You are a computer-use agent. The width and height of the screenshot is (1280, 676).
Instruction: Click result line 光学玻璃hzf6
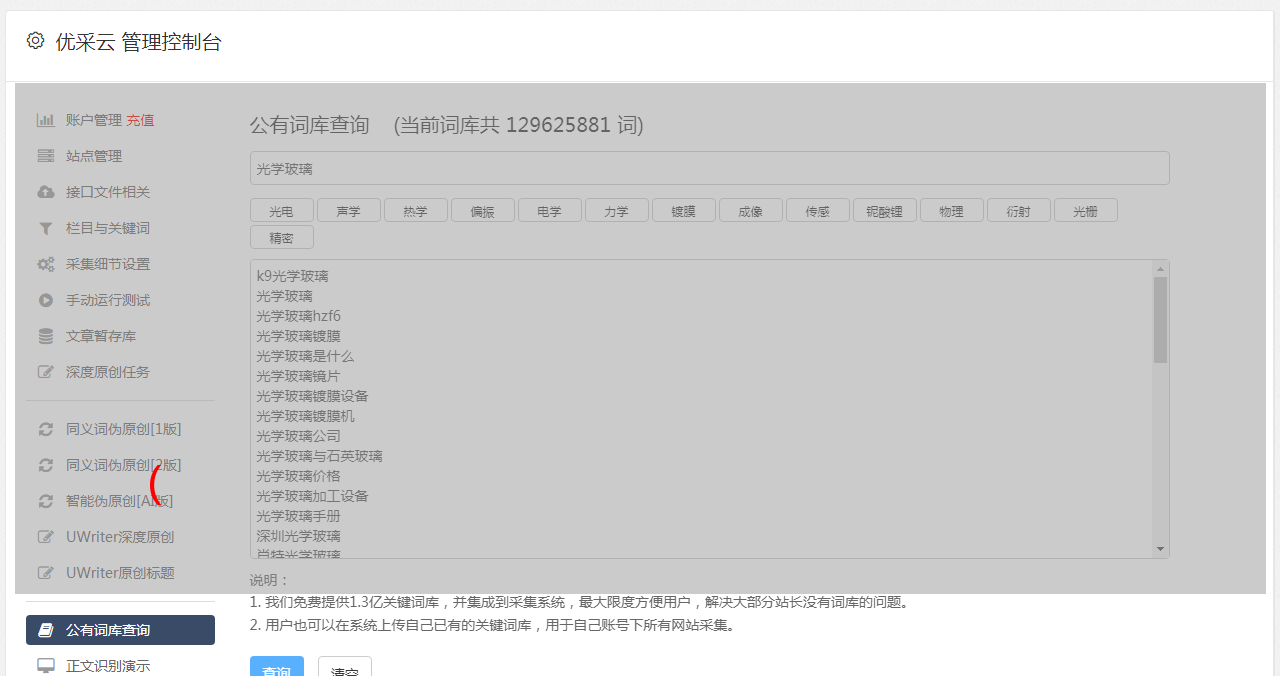coord(298,316)
